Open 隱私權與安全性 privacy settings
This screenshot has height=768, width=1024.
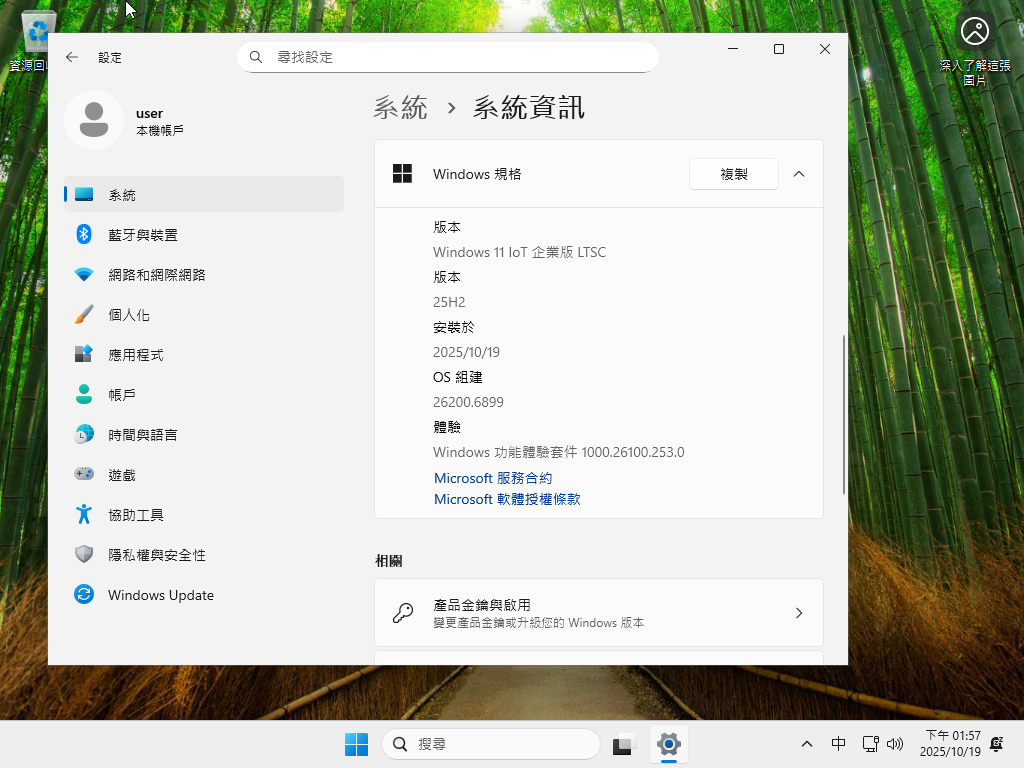coord(156,555)
